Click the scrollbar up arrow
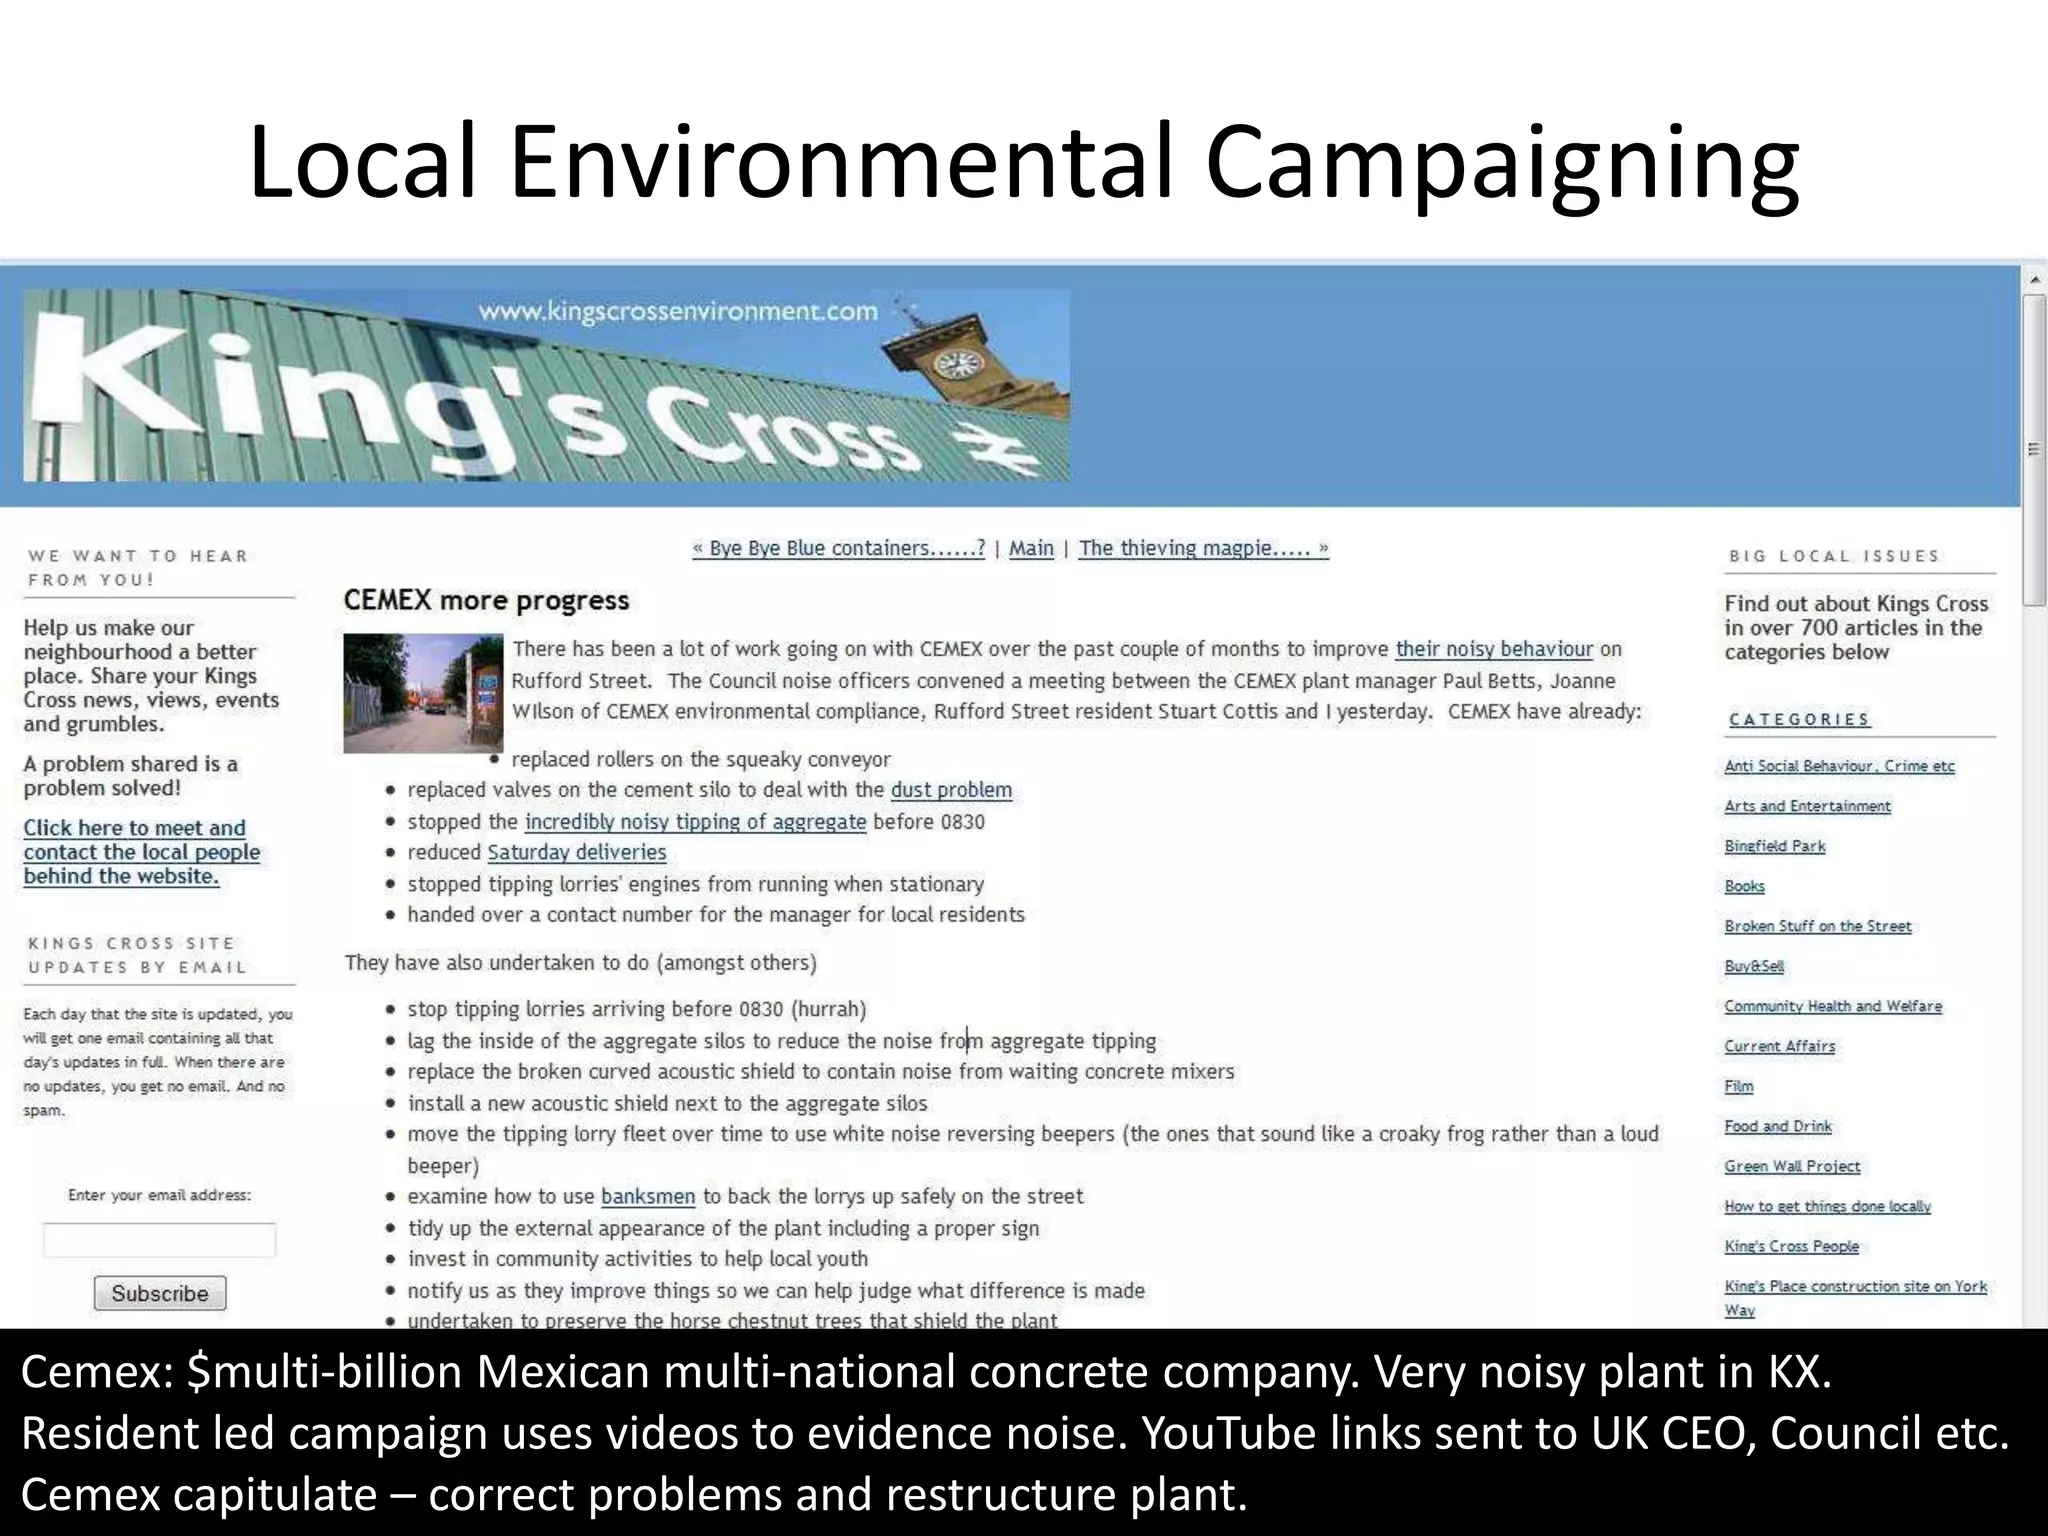 tap(2034, 280)
